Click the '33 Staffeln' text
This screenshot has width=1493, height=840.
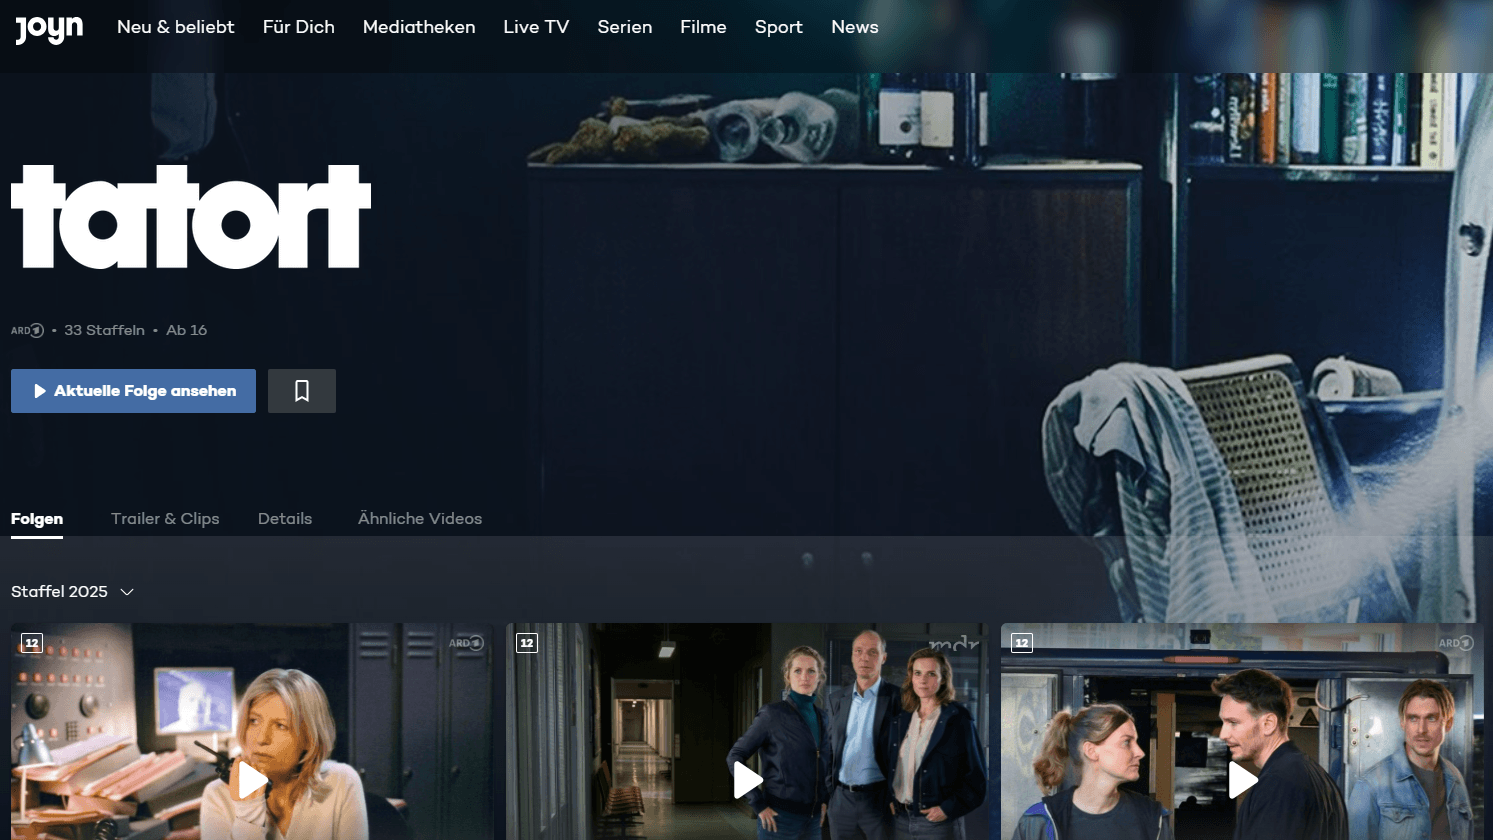104,330
